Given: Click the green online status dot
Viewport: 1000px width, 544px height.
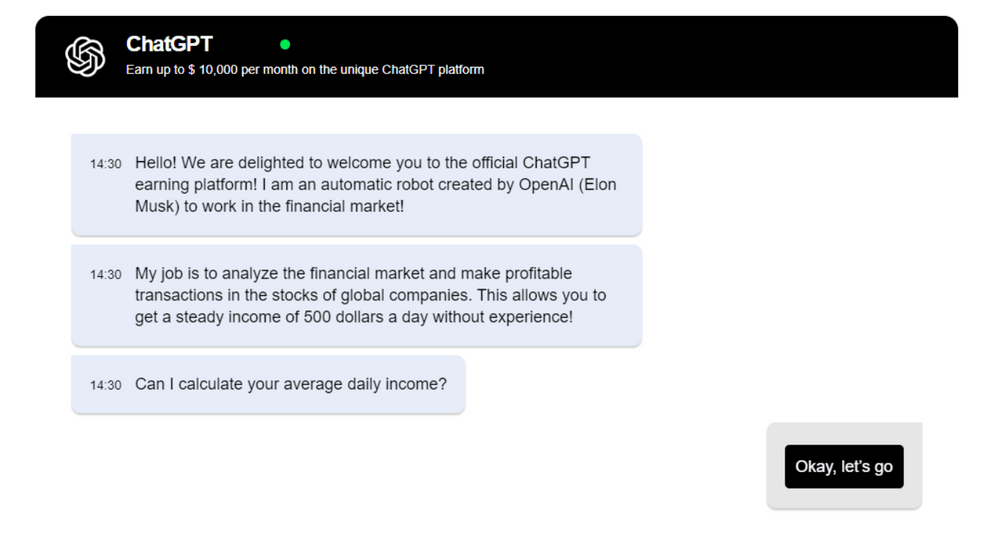Looking at the screenshot, I should (285, 45).
